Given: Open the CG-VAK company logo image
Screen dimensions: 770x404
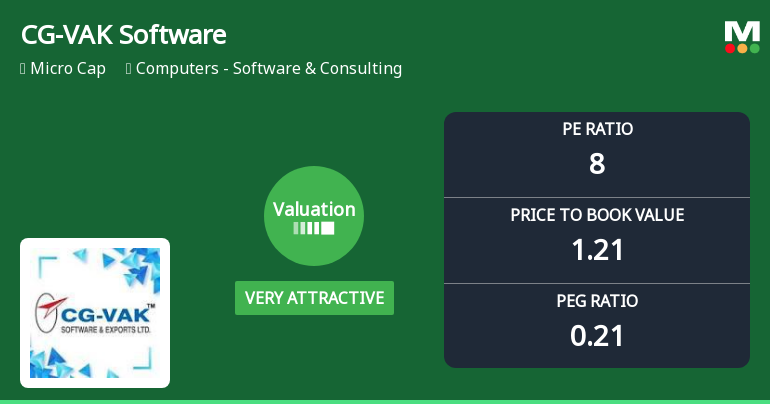Looking at the screenshot, I should coord(95,313).
